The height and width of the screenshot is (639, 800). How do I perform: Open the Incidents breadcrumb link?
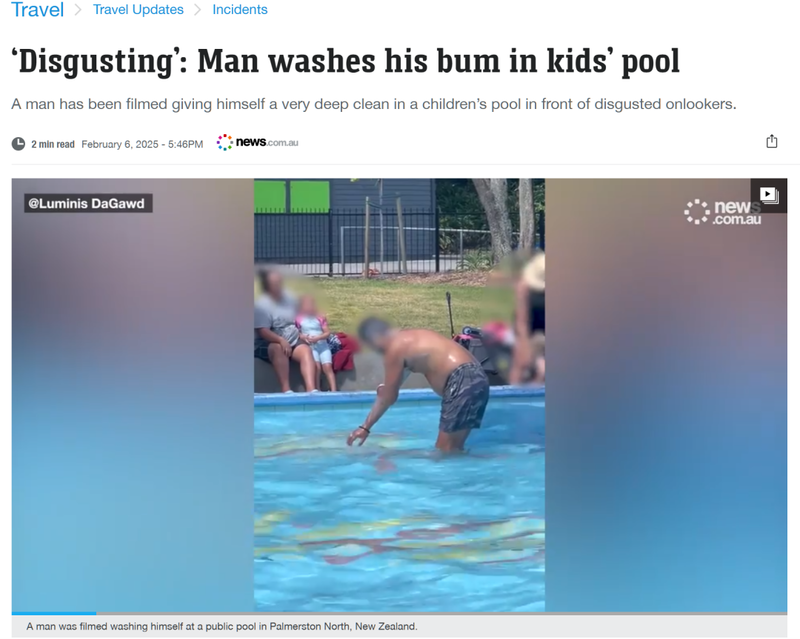pos(240,10)
